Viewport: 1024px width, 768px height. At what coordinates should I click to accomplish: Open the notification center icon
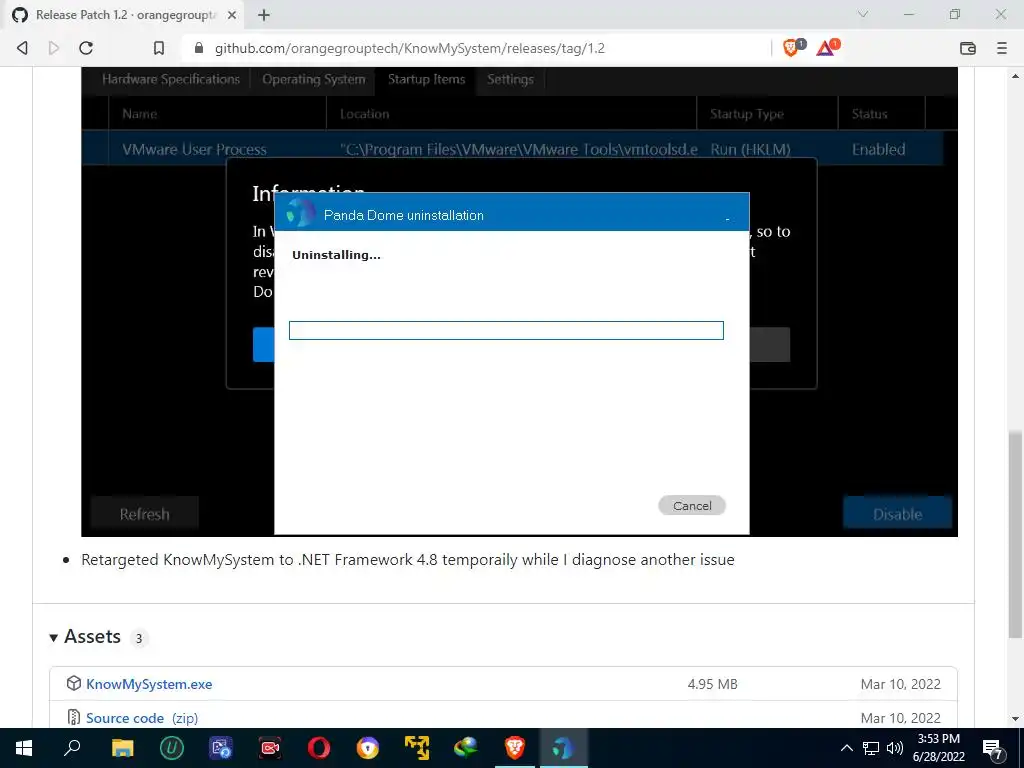[993, 749]
